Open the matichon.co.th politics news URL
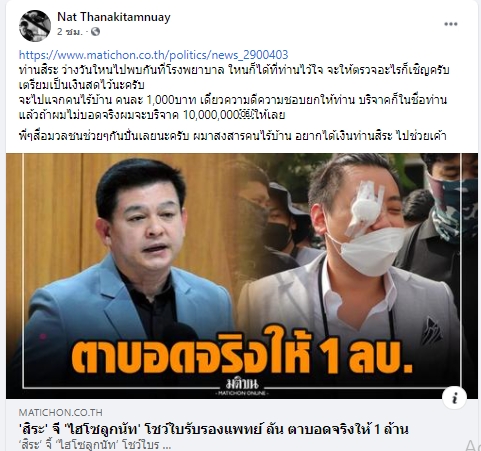481x451 pixels. 153,55
